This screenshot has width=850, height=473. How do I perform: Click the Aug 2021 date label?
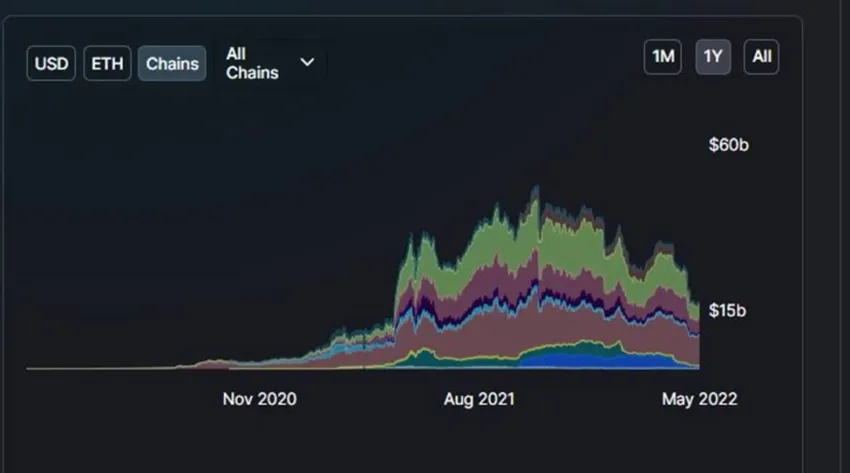coord(479,399)
